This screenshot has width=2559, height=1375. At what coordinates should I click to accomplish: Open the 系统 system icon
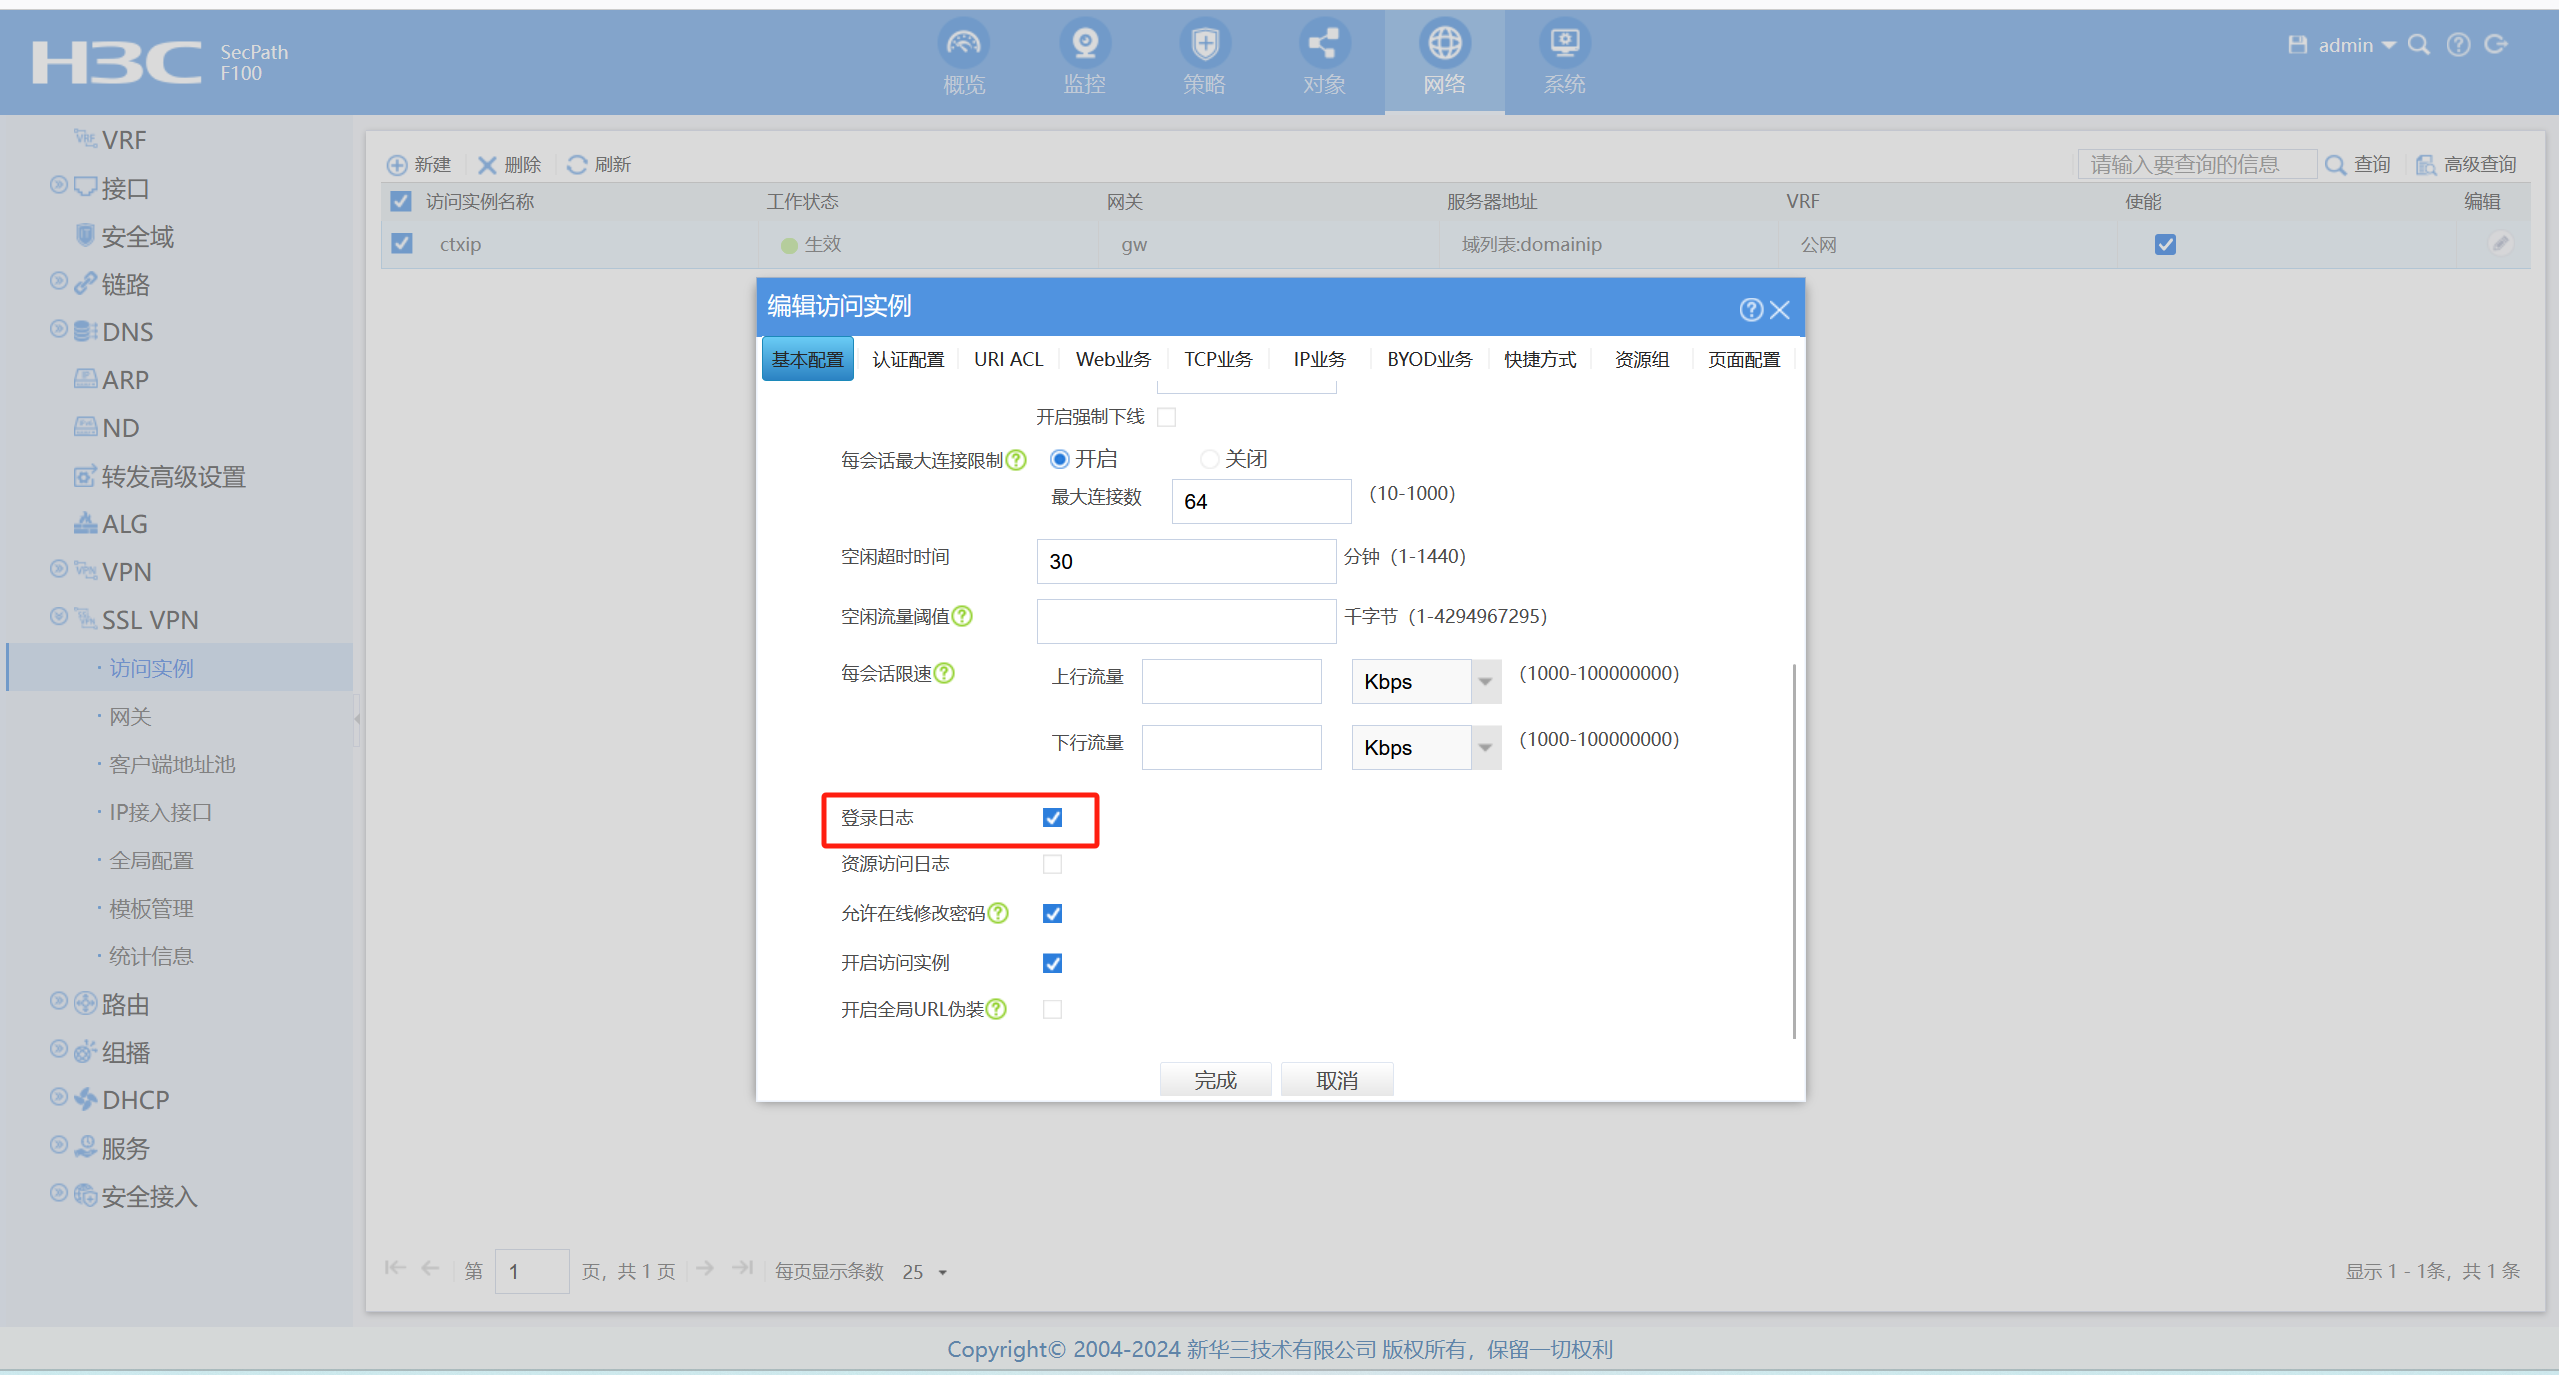coord(1564,45)
